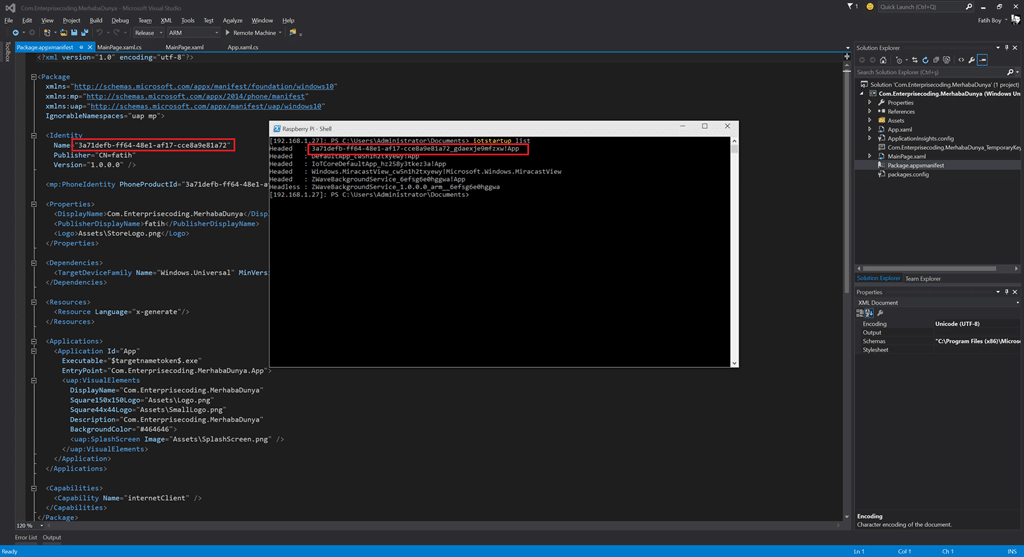Expand the App.xaml node

(870, 129)
